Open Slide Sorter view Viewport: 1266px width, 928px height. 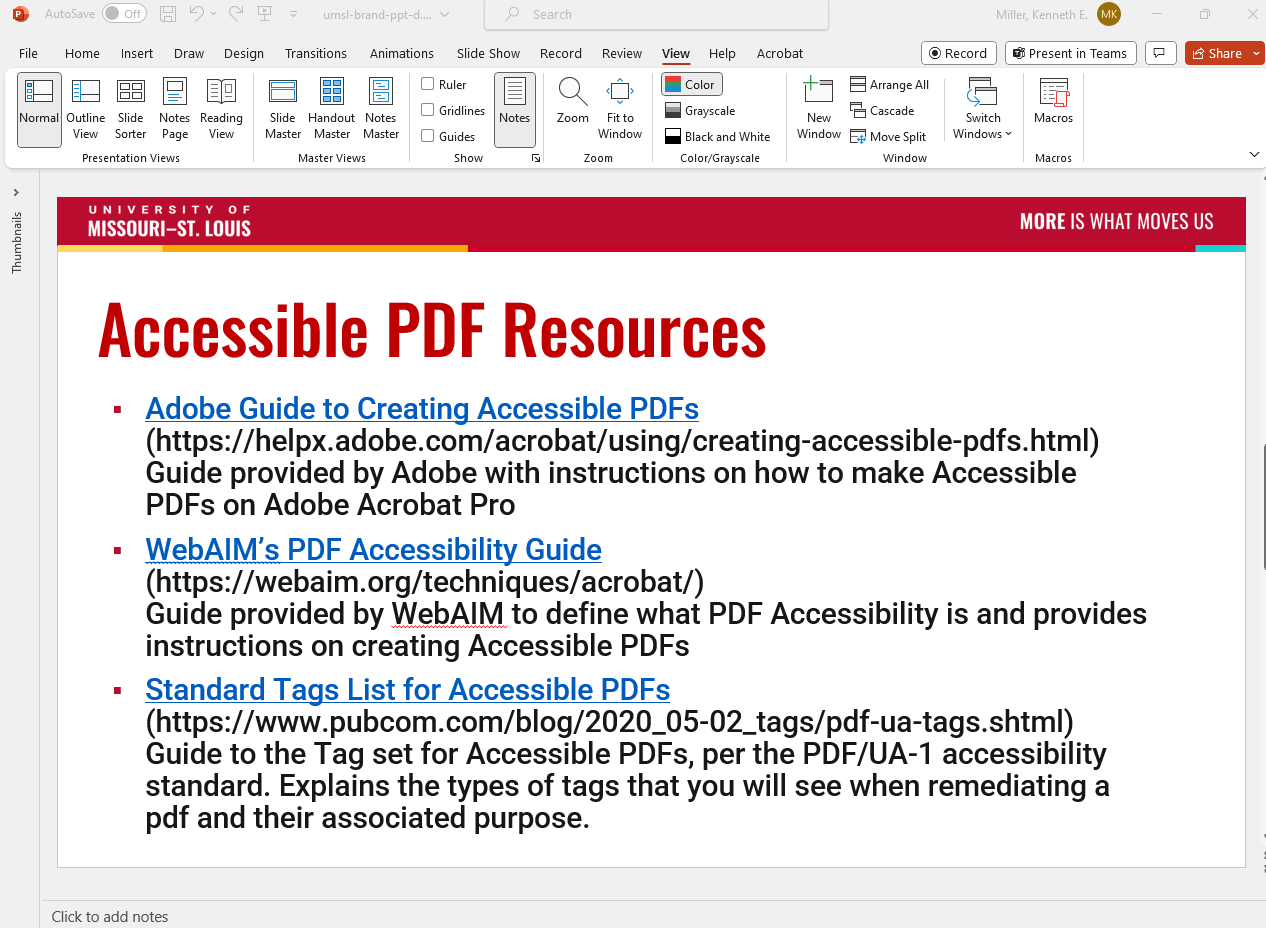(131, 110)
